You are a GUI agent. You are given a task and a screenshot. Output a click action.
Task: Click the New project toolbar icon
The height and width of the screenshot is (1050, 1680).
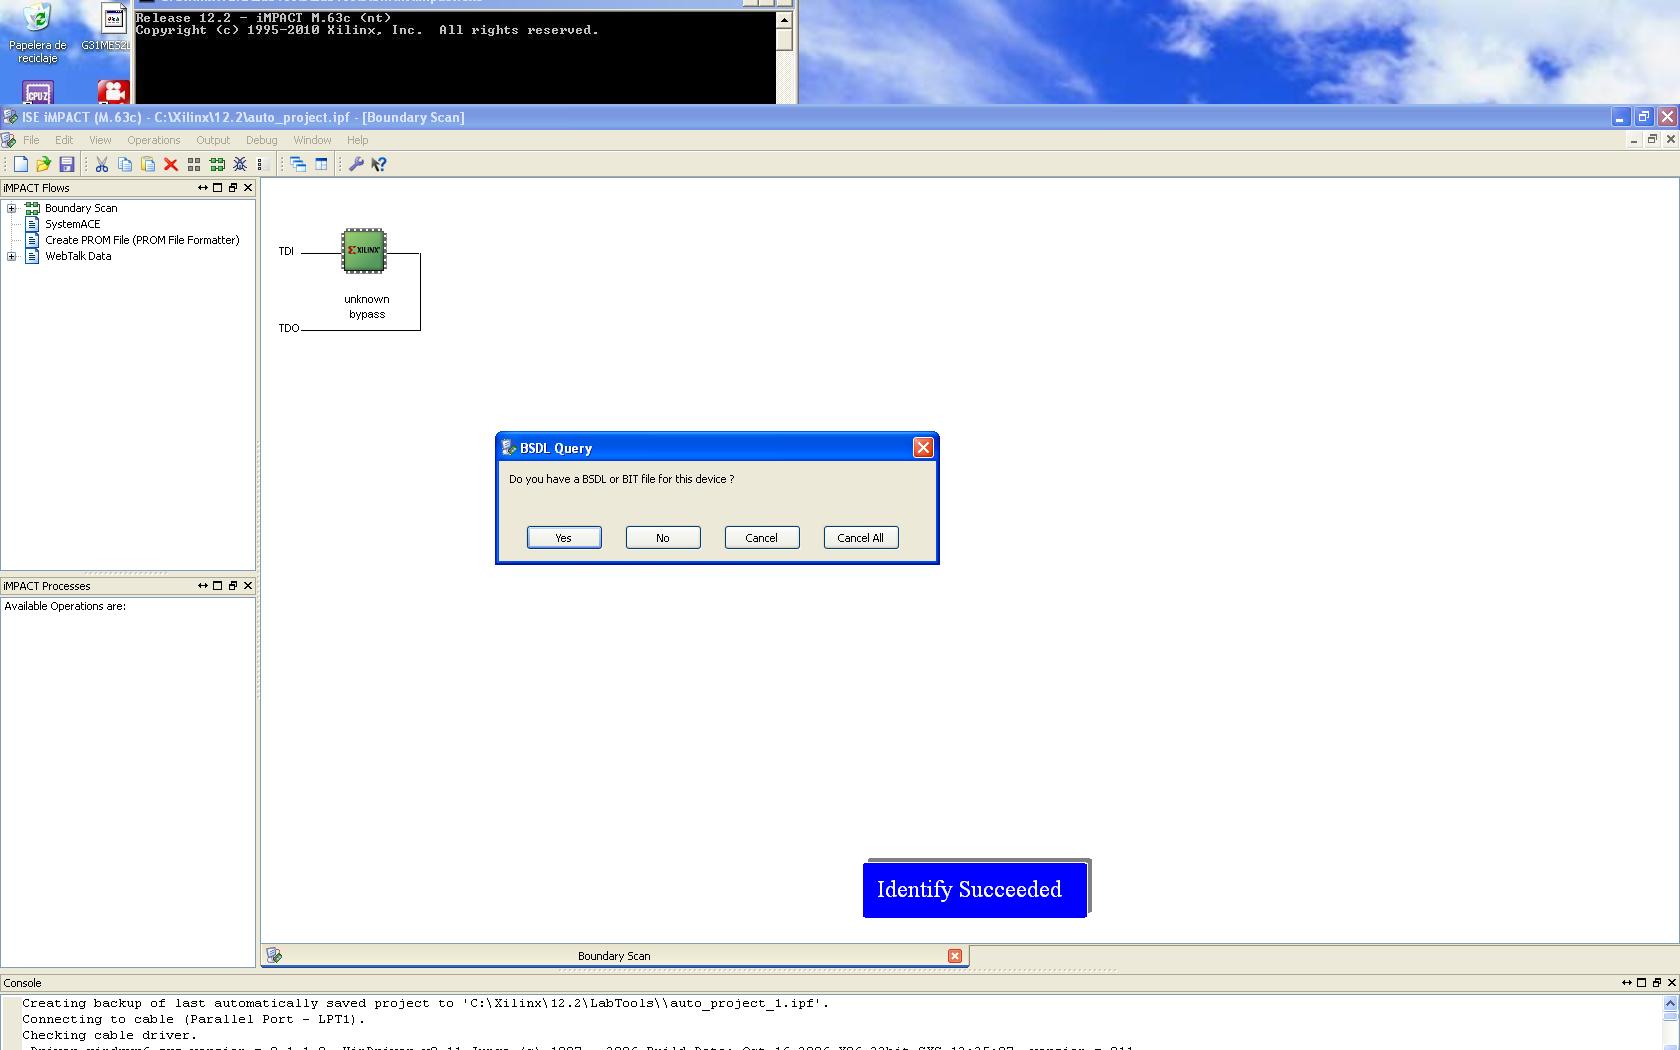point(20,164)
